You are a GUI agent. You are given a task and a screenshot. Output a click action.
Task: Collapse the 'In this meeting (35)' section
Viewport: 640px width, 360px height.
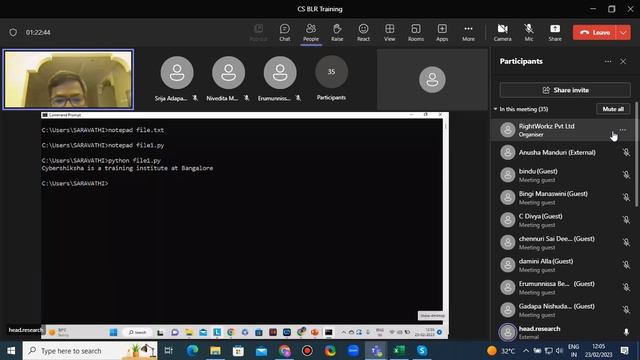coord(495,109)
